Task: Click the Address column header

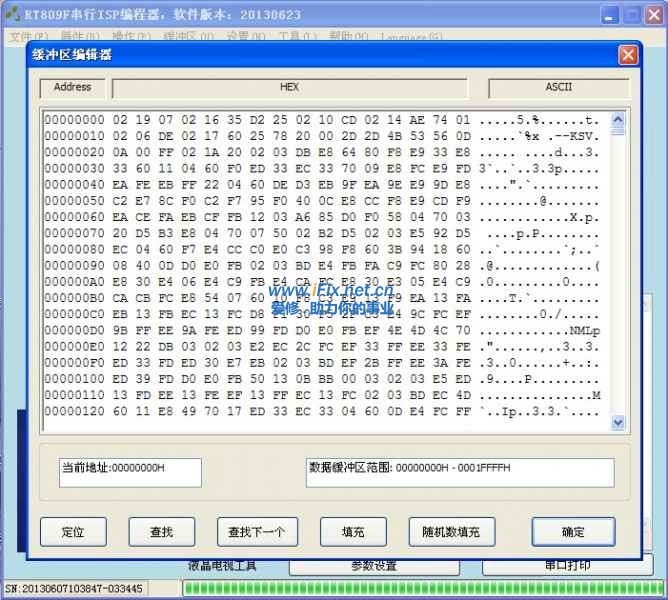Action: pos(73,88)
